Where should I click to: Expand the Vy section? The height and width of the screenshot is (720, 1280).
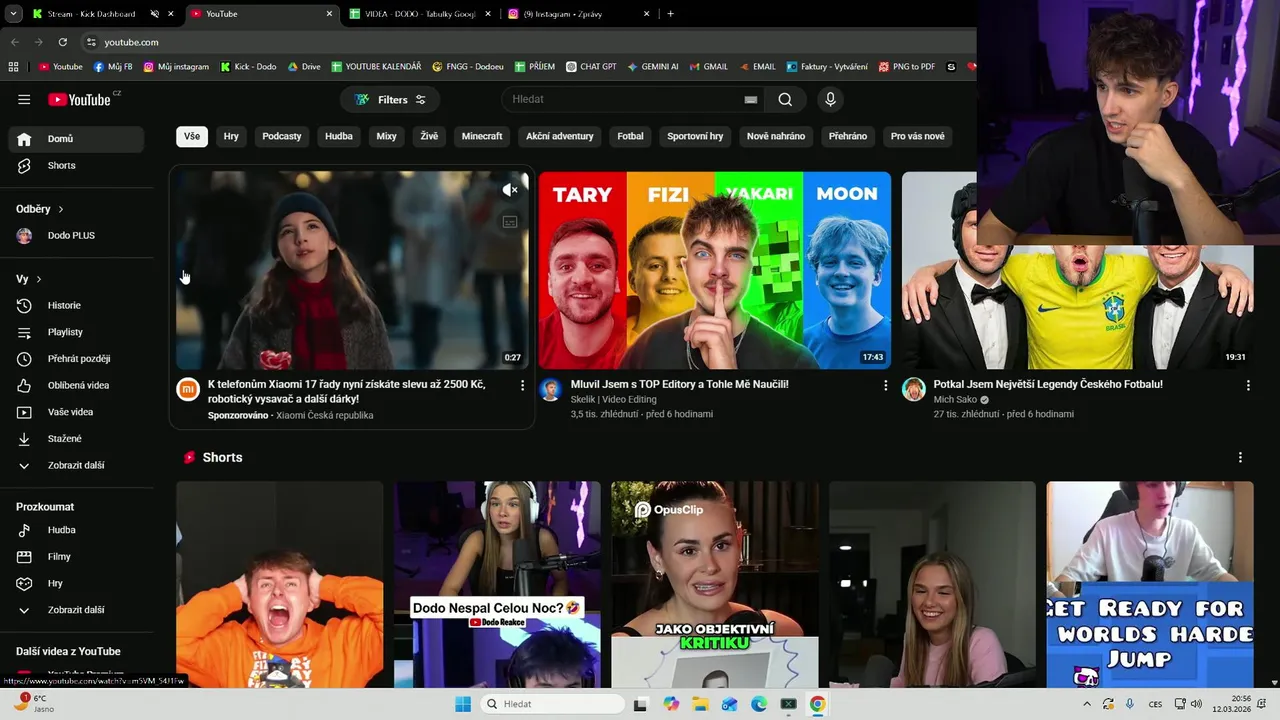29,279
